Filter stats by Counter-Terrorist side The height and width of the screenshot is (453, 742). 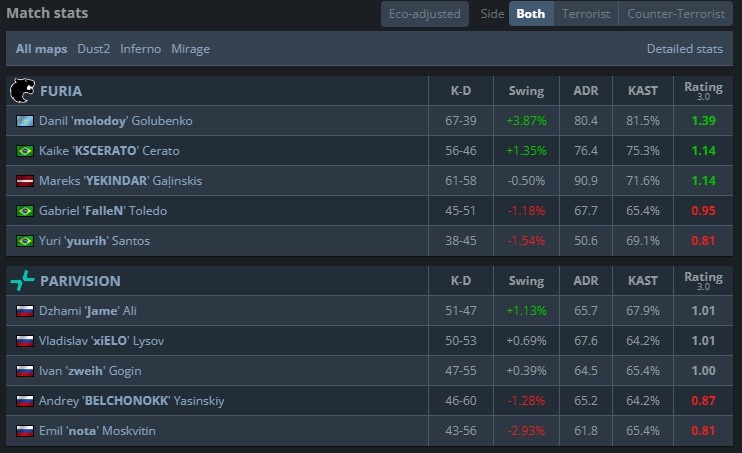[x=676, y=14]
